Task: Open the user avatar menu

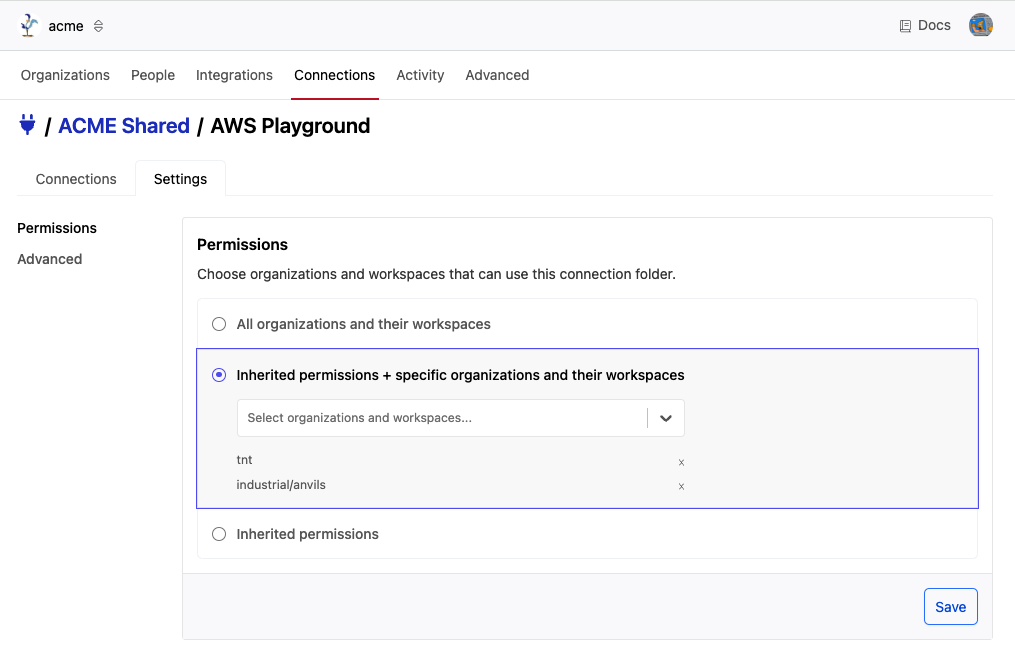Action: tap(980, 26)
